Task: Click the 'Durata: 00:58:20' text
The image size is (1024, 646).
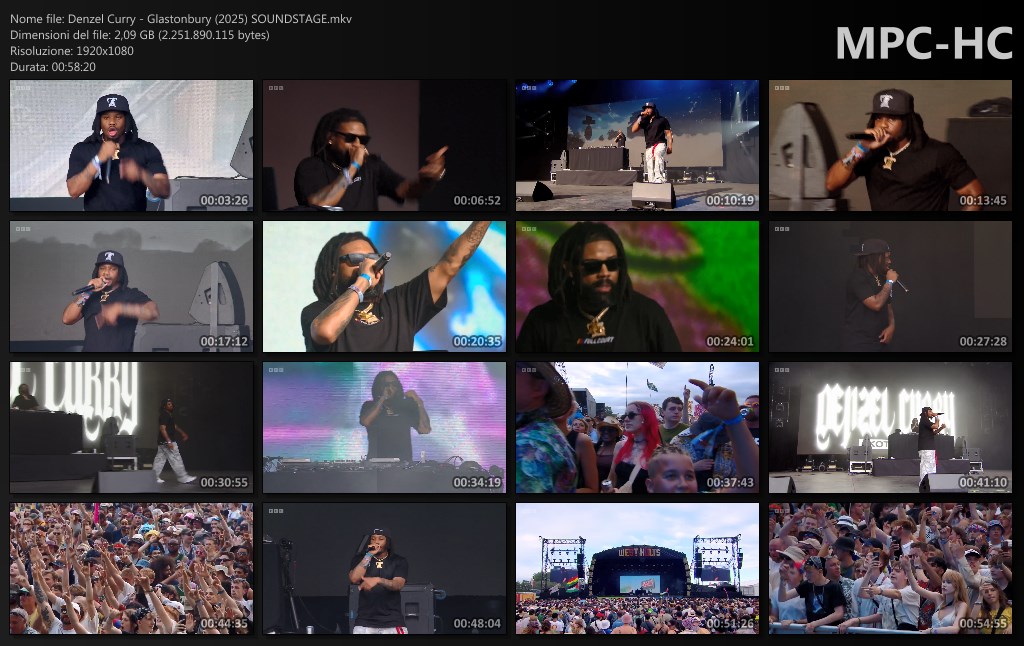Action: 53,67
